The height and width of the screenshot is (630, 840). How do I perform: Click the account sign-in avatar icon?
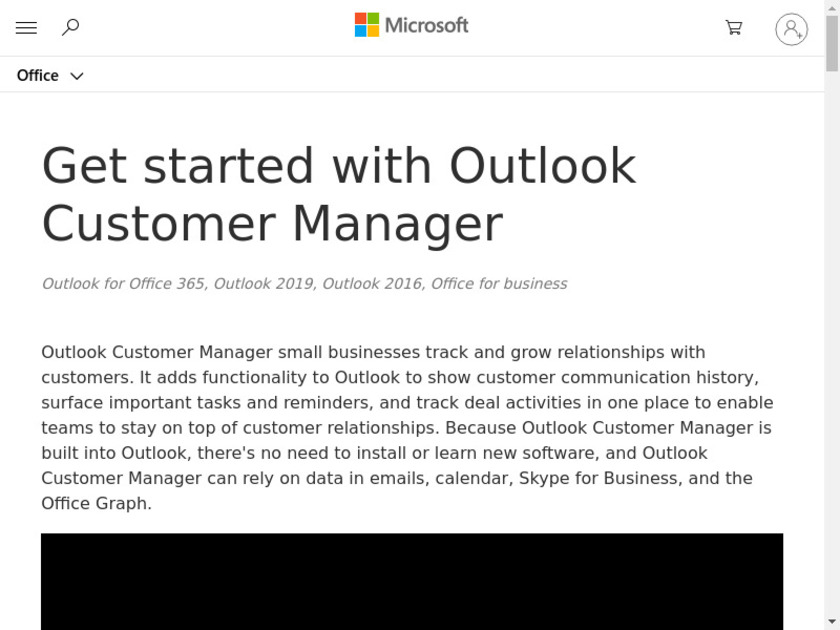[x=791, y=29]
